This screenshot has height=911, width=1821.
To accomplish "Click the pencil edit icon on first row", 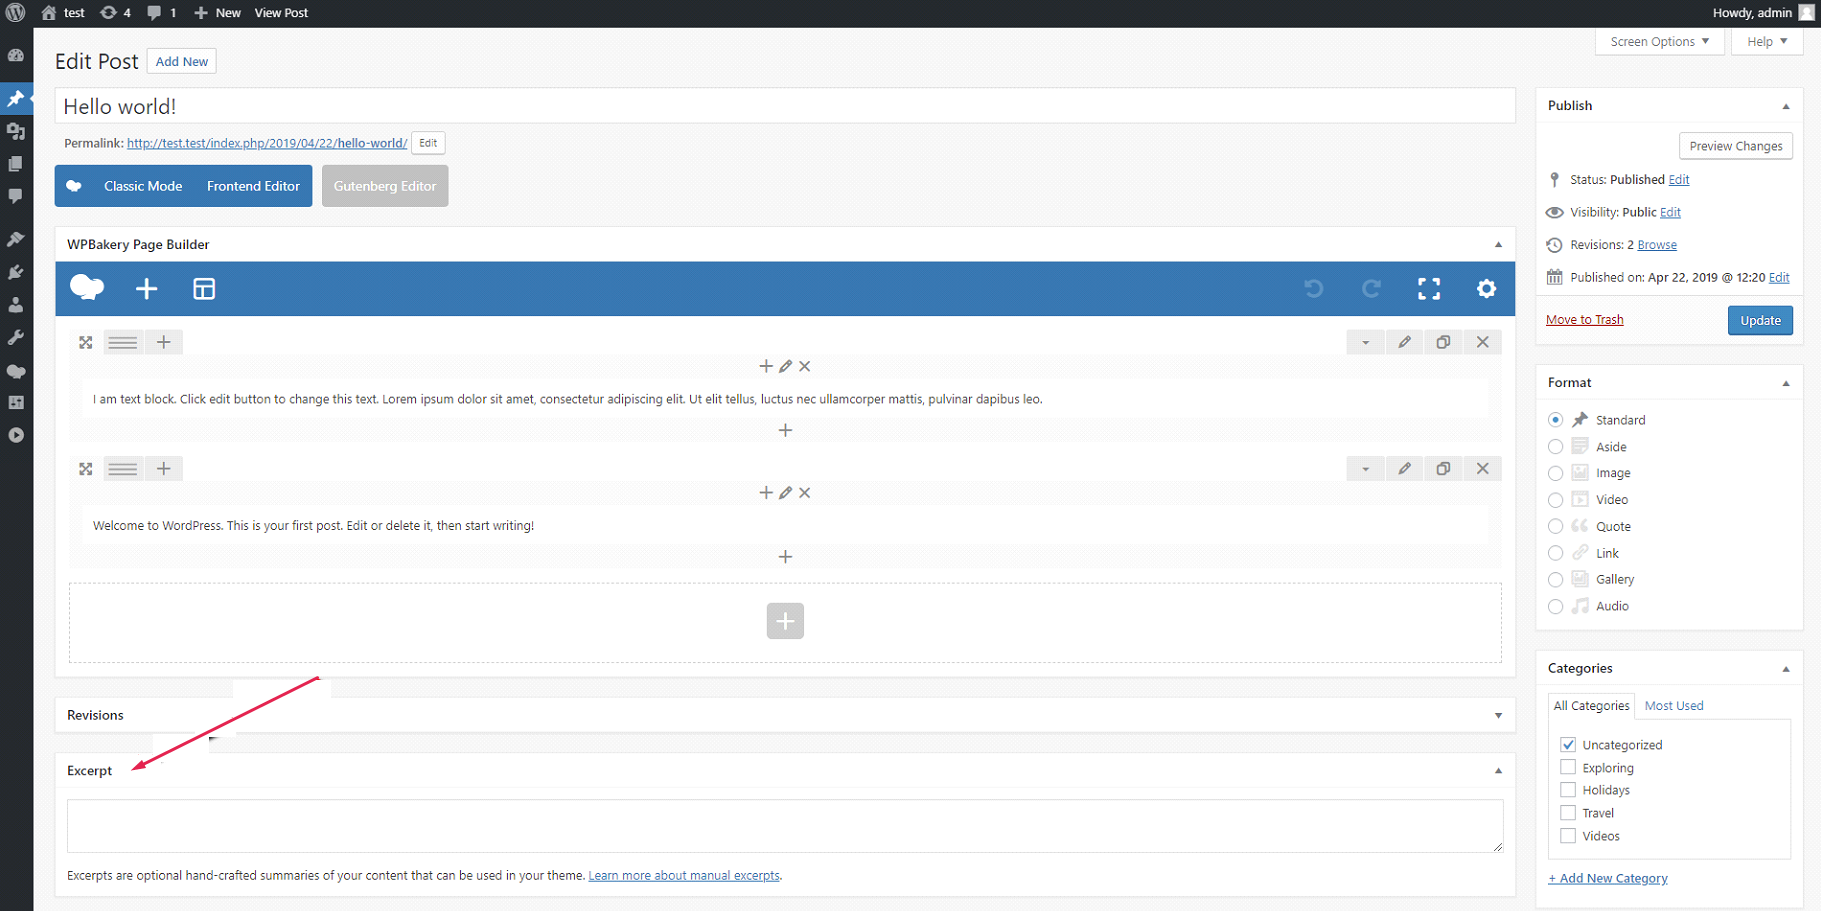I will pyautogui.click(x=1404, y=342).
